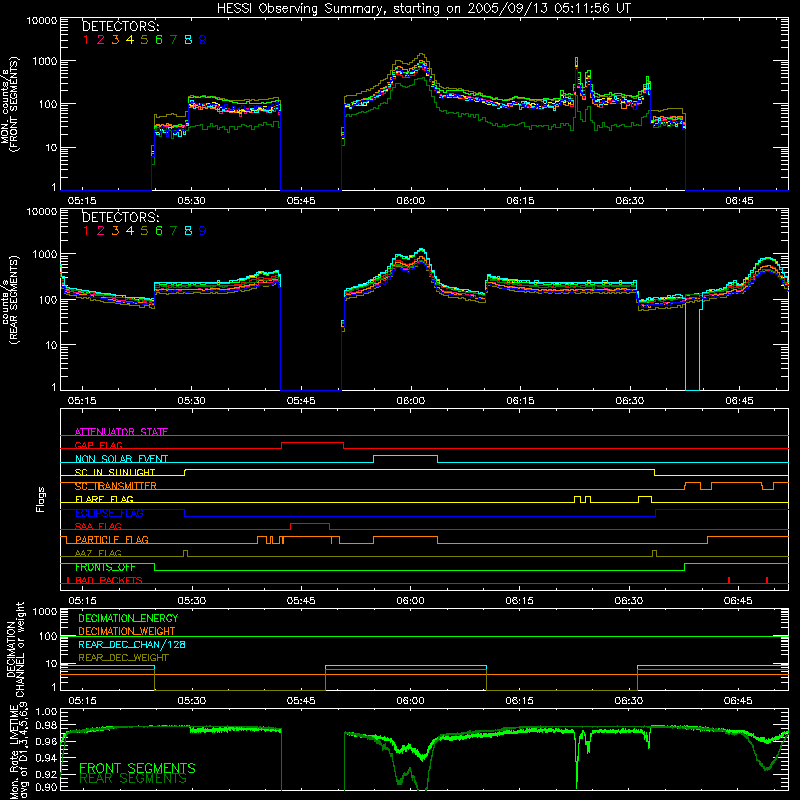800x800 pixels.
Task: Select detector 8 in front segments legend
Action: pyautogui.click(x=188, y=40)
